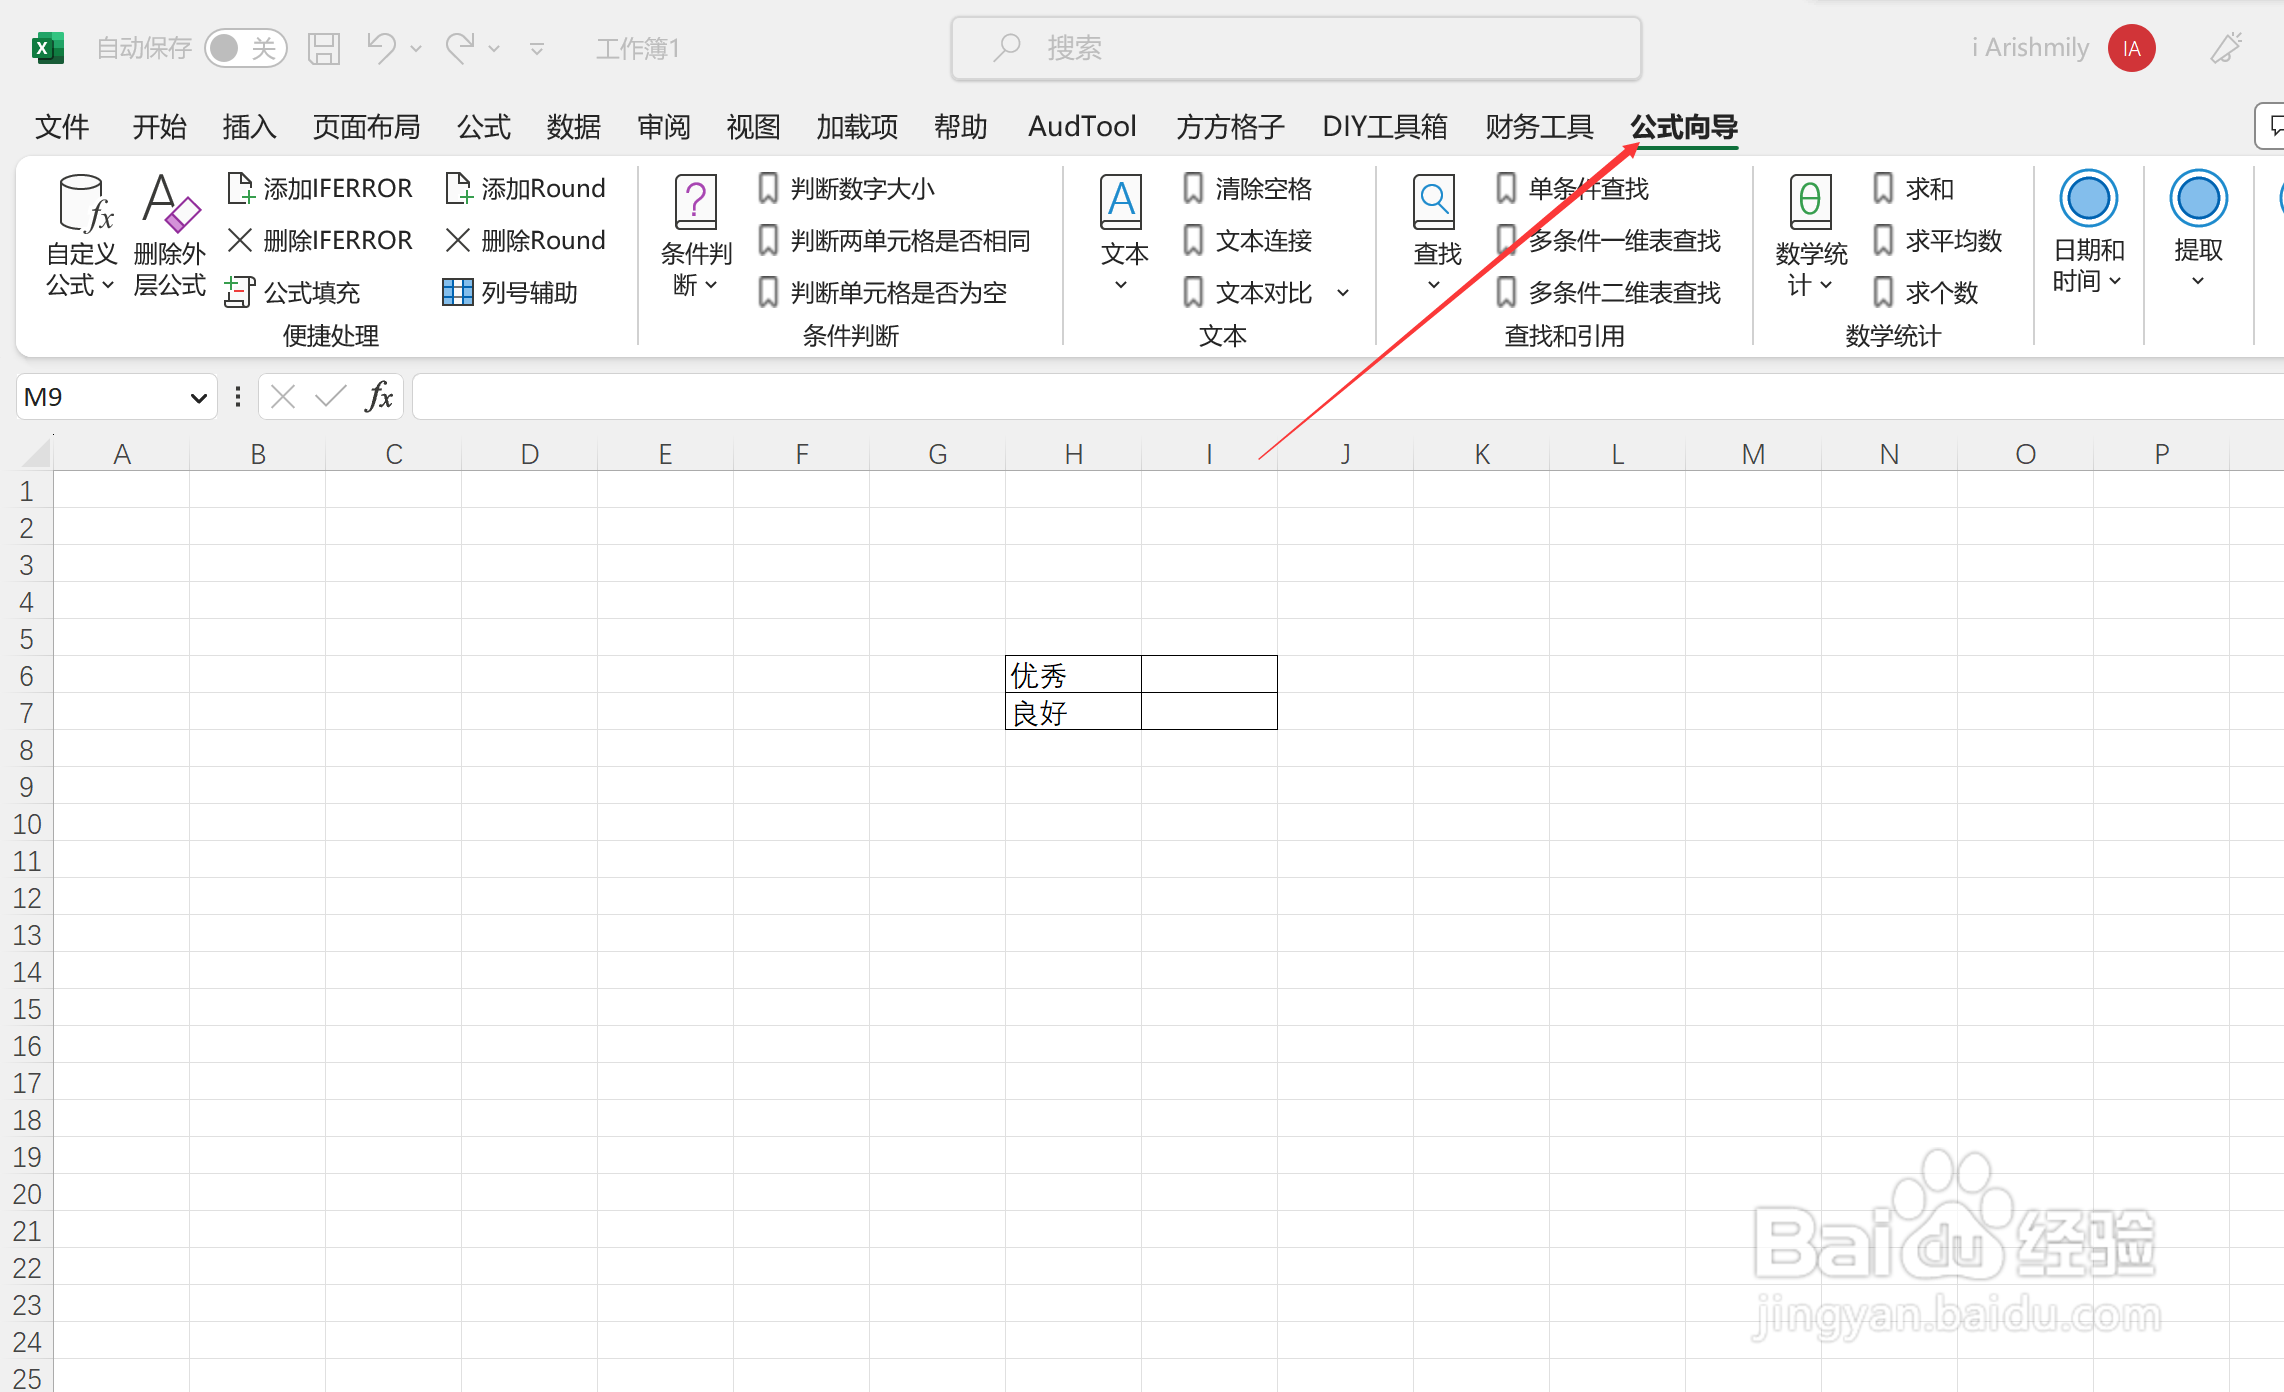Click the formula bar Enter checkmark
Screen dimensions: 2284x1392
[330, 397]
